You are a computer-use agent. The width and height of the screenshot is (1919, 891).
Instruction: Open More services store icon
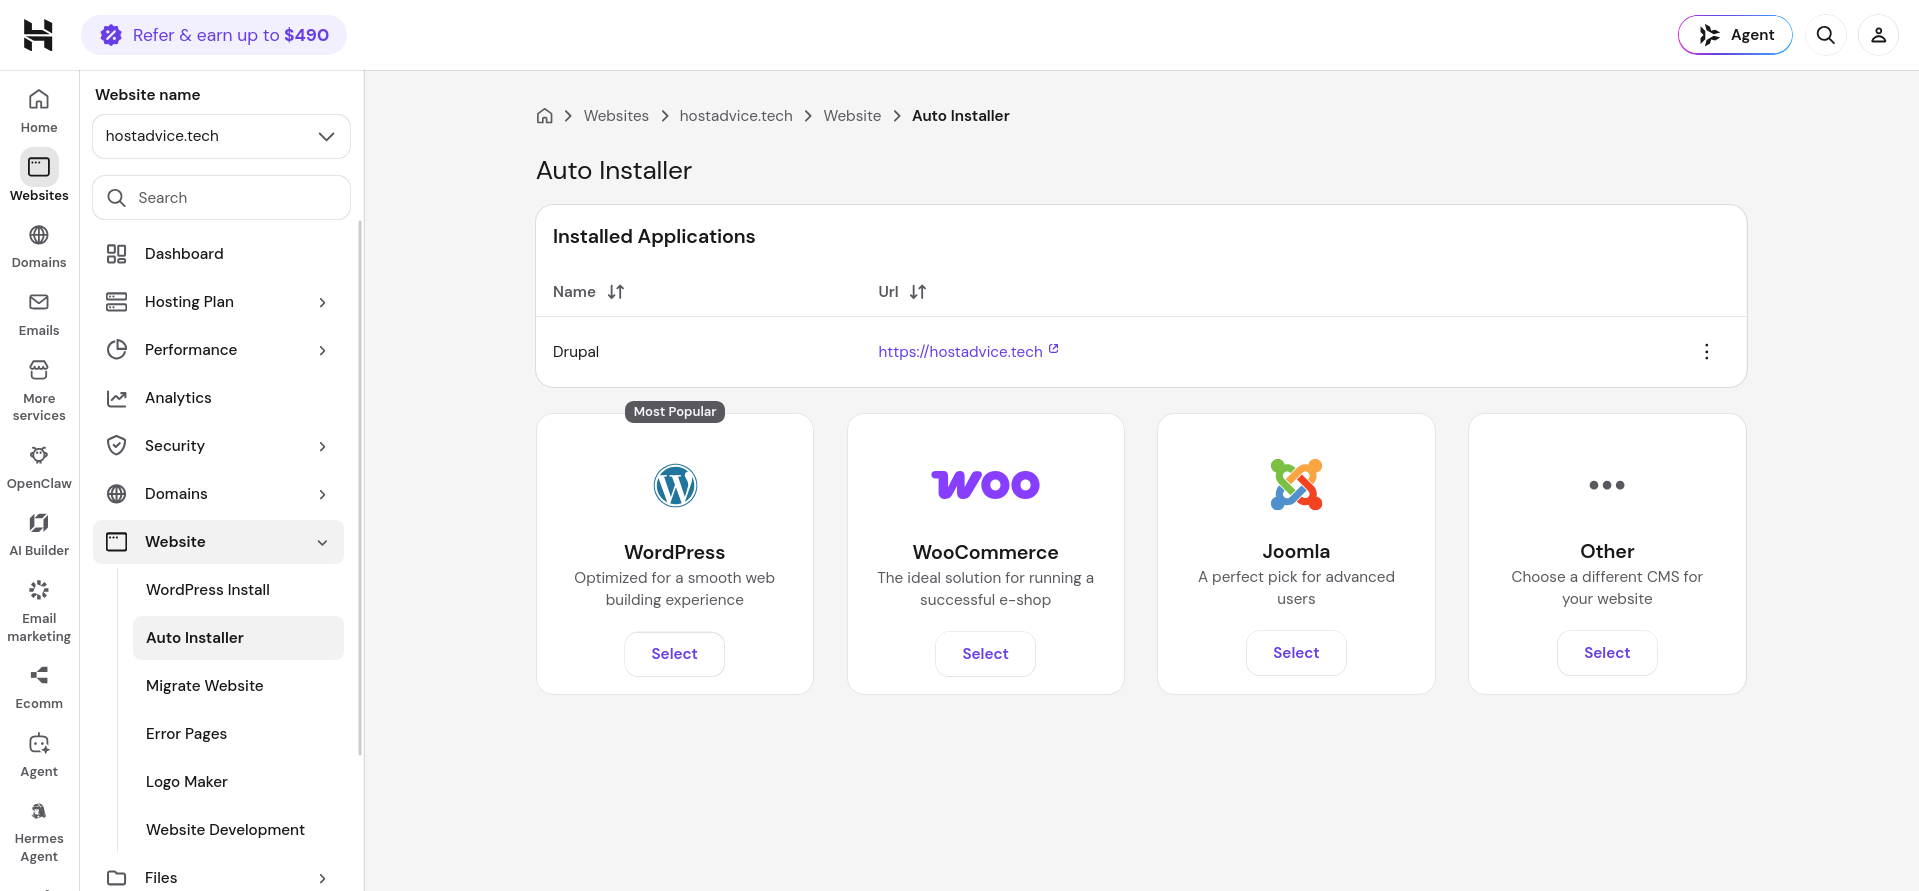pyautogui.click(x=39, y=370)
